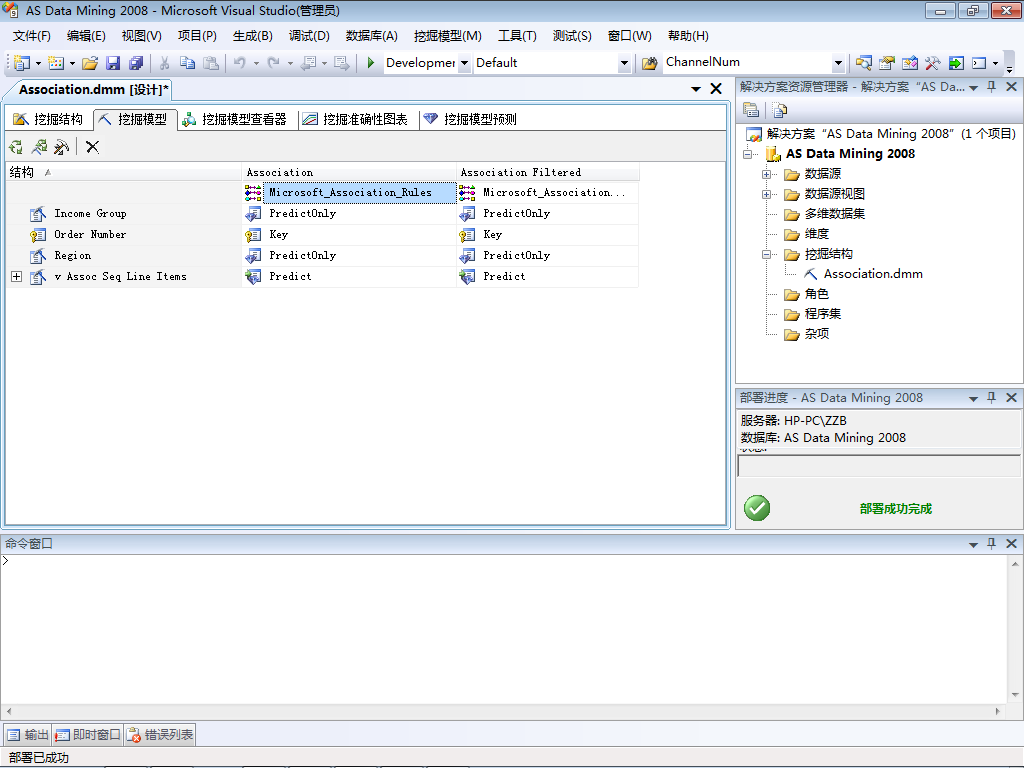Open the Default platform dropdown
Screen dimensions: 1024x768
[x=624, y=63]
